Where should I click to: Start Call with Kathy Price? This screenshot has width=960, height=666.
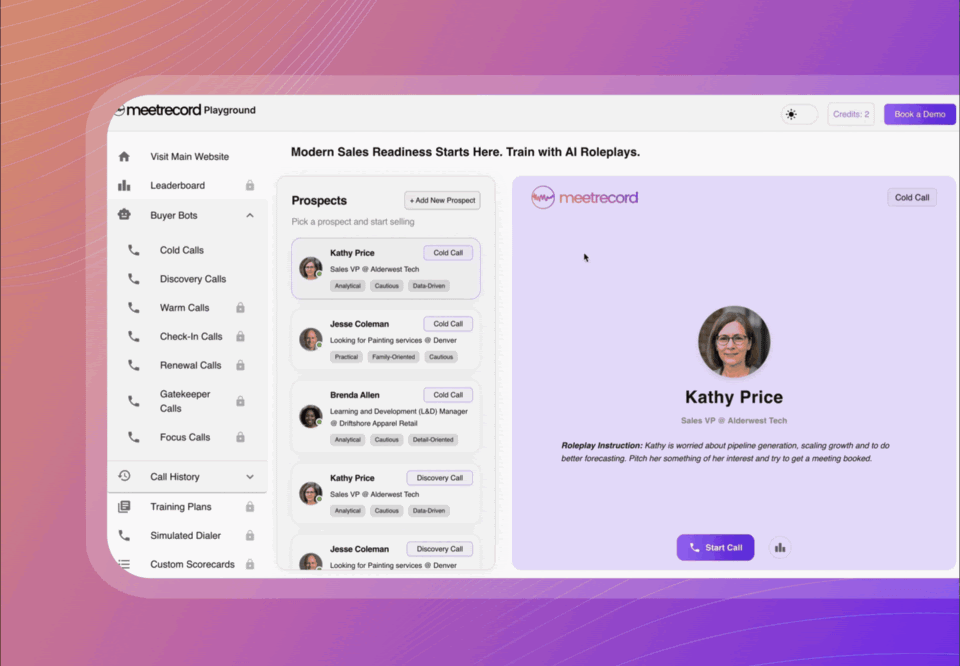715,547
